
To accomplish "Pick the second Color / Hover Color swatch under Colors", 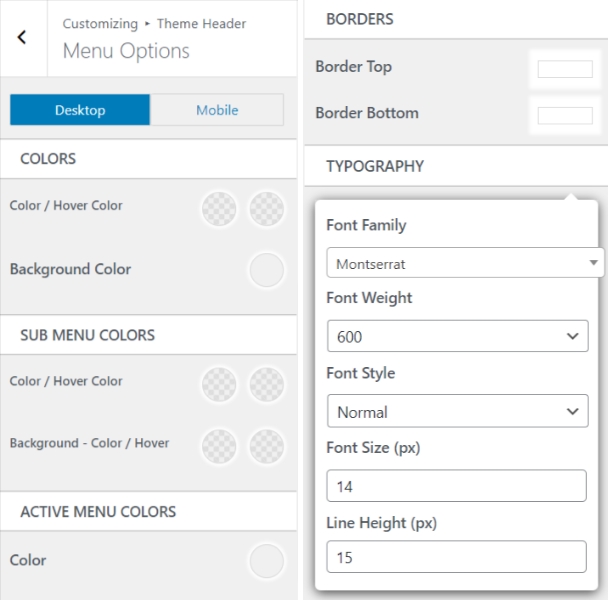I will coord(266,208).
